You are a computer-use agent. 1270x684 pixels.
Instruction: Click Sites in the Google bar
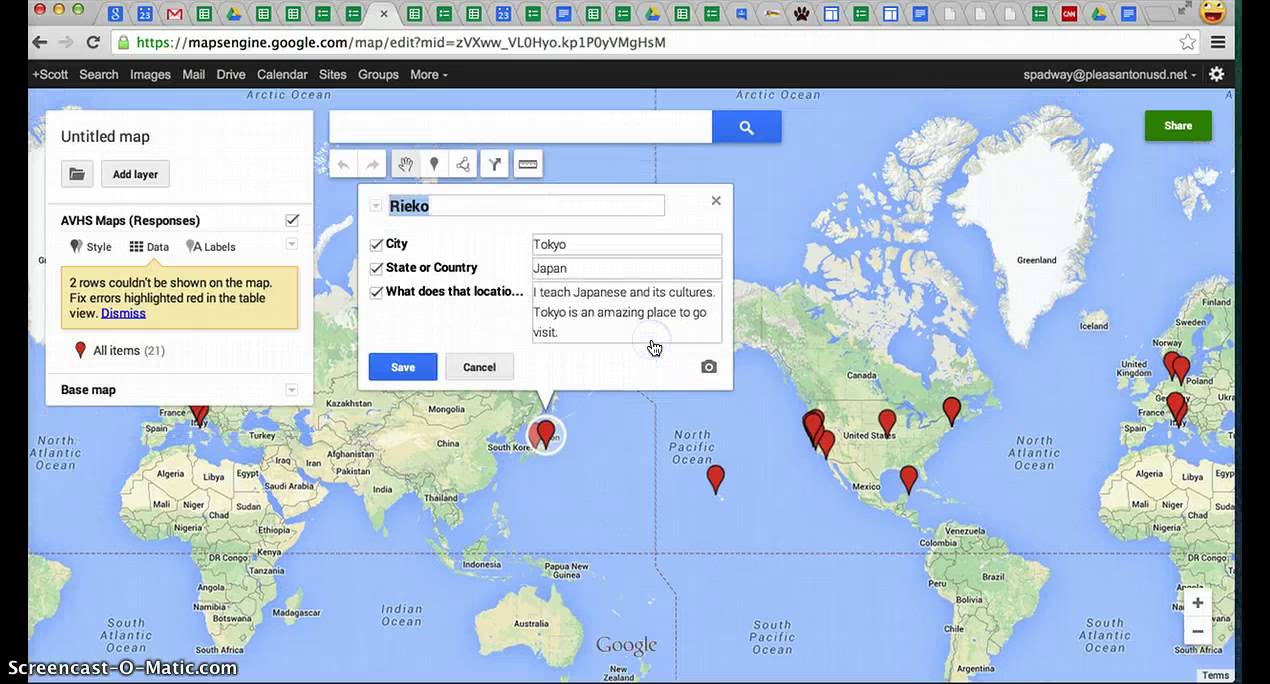click(x=333, y=74)
